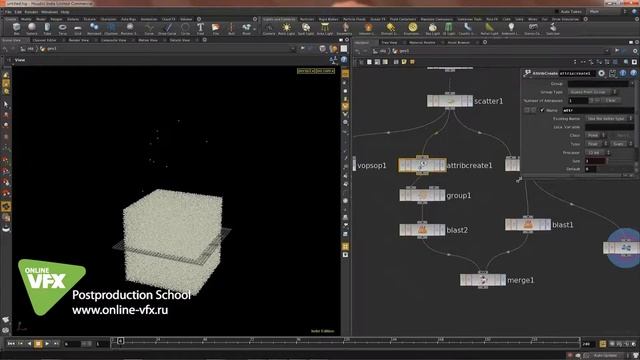Open the Existing Name dropdown
The image size is (640, 360).
(609, 118)
